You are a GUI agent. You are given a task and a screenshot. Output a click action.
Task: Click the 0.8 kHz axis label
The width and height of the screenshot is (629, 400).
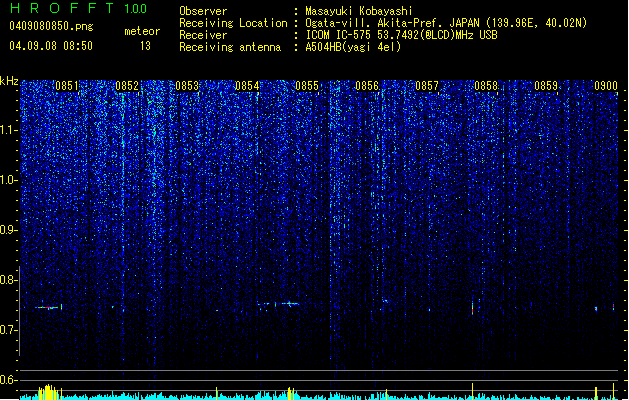coord(8,280)
